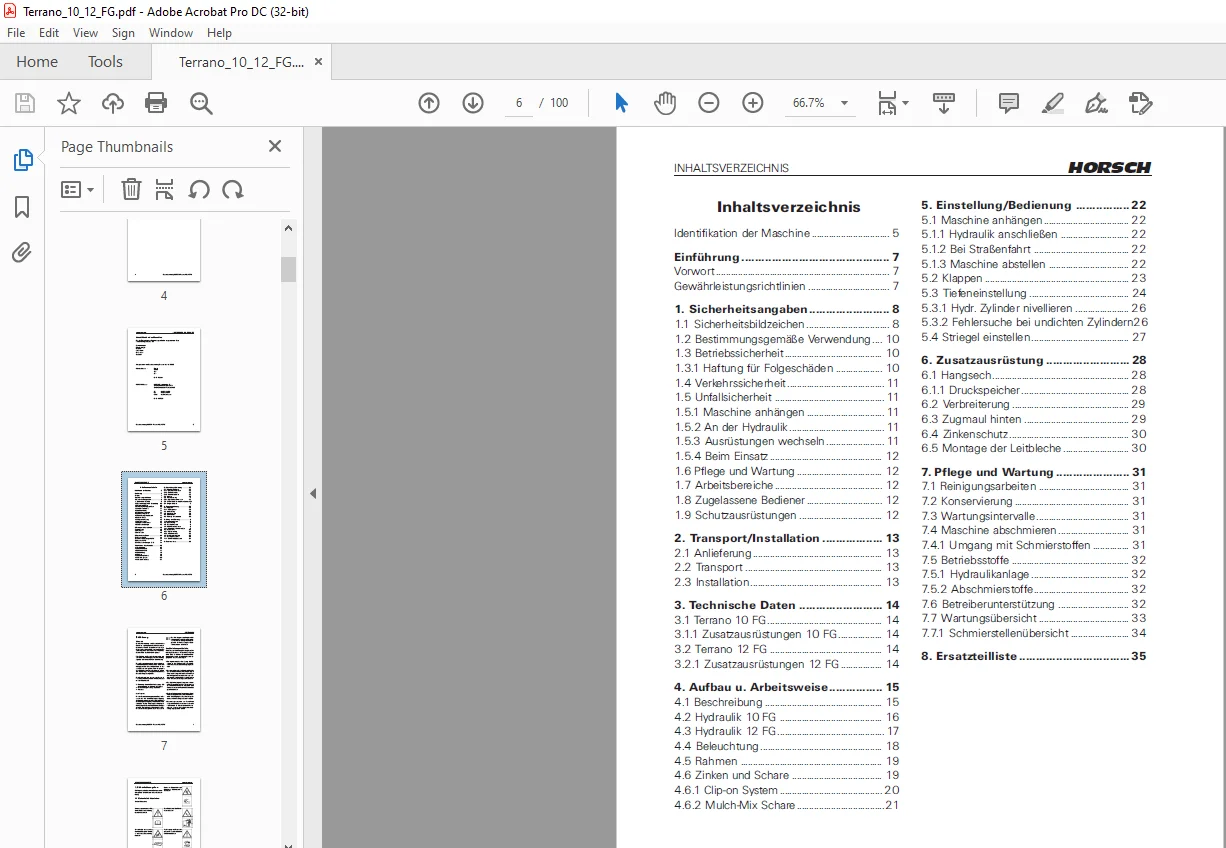Open the Find text magnifier tool
The width and height of the screenshot is (1226, 848).
point(201,103)
